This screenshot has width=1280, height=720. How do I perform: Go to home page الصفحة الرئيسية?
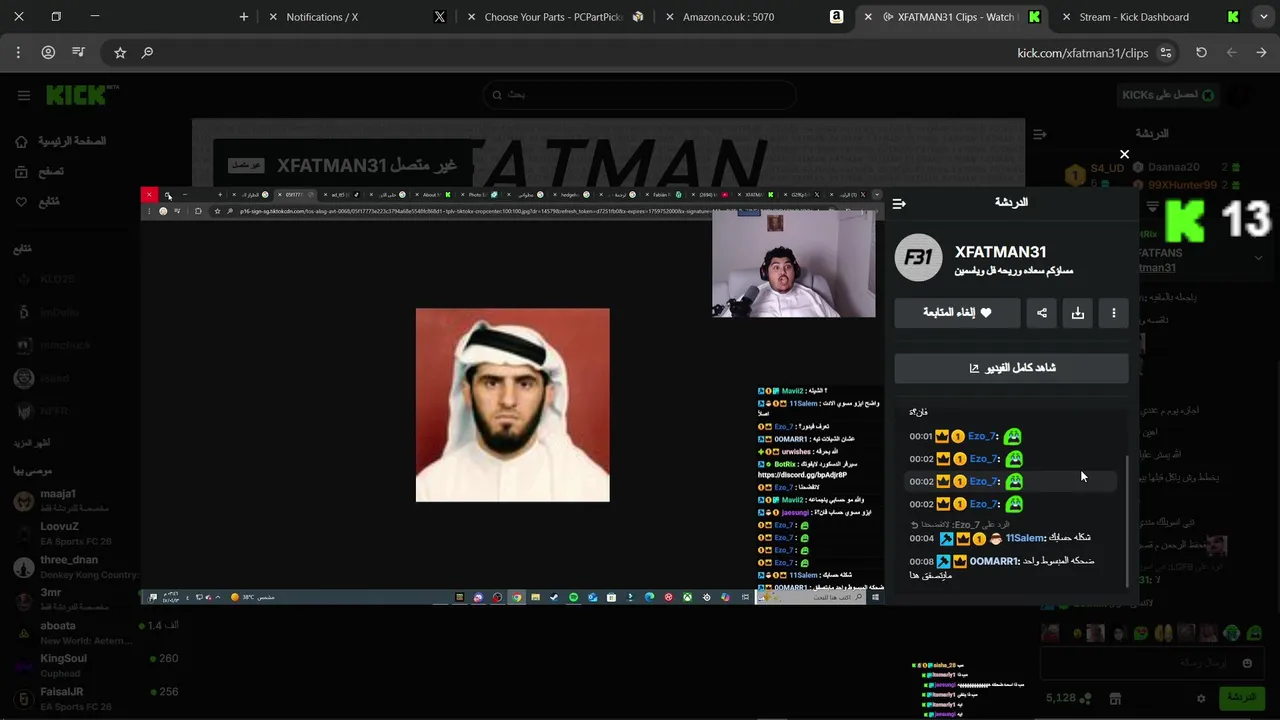click(x=62, y=142)
